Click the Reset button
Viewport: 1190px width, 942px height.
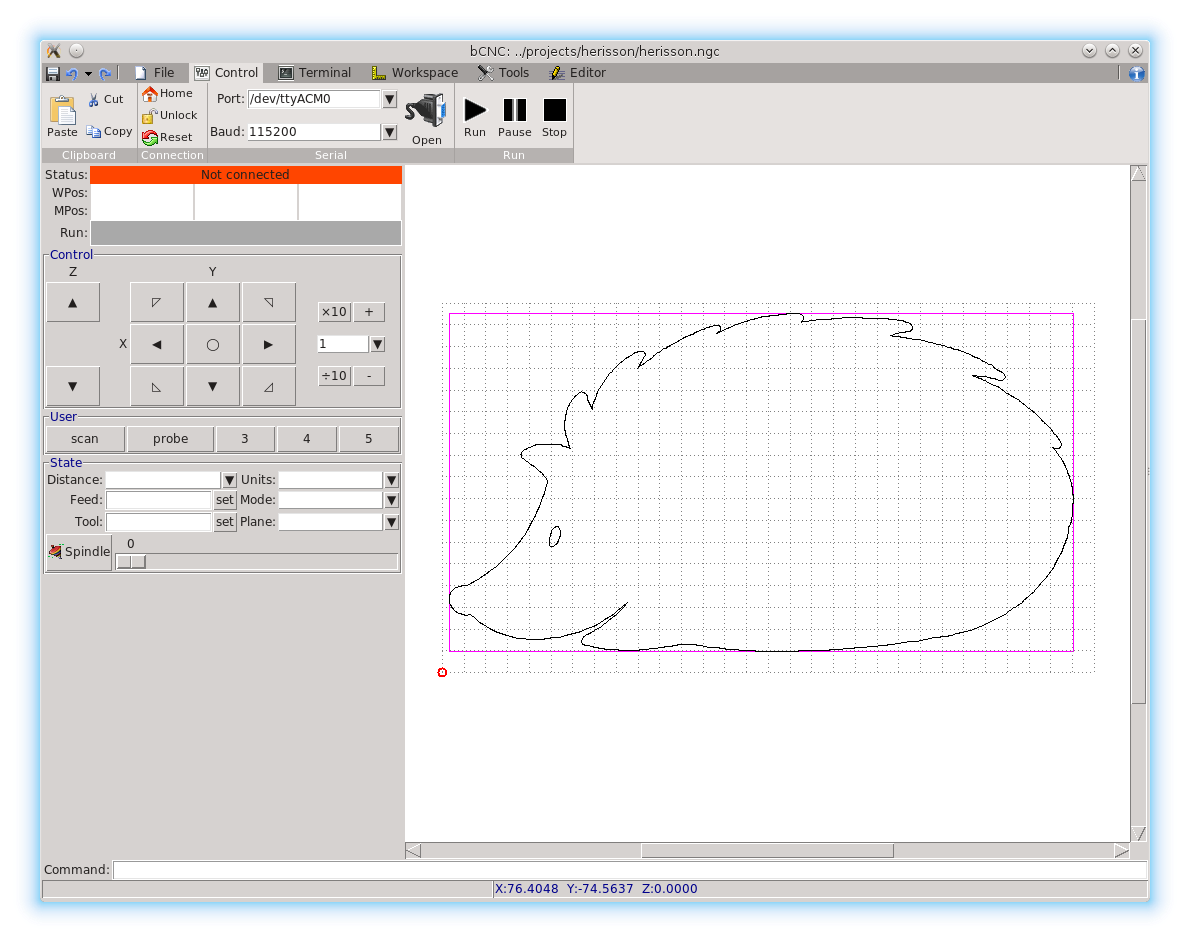pos(168,137)
